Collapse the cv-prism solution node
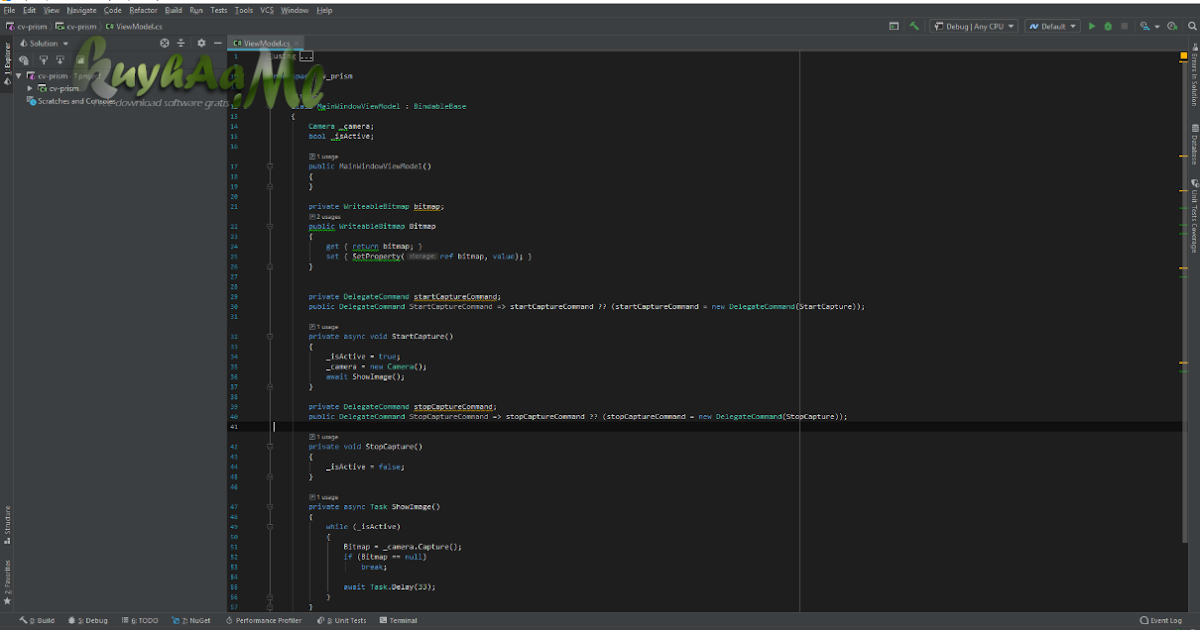Image resolution: width=1200 pixels, height=630 pixels. coord(19,75)
